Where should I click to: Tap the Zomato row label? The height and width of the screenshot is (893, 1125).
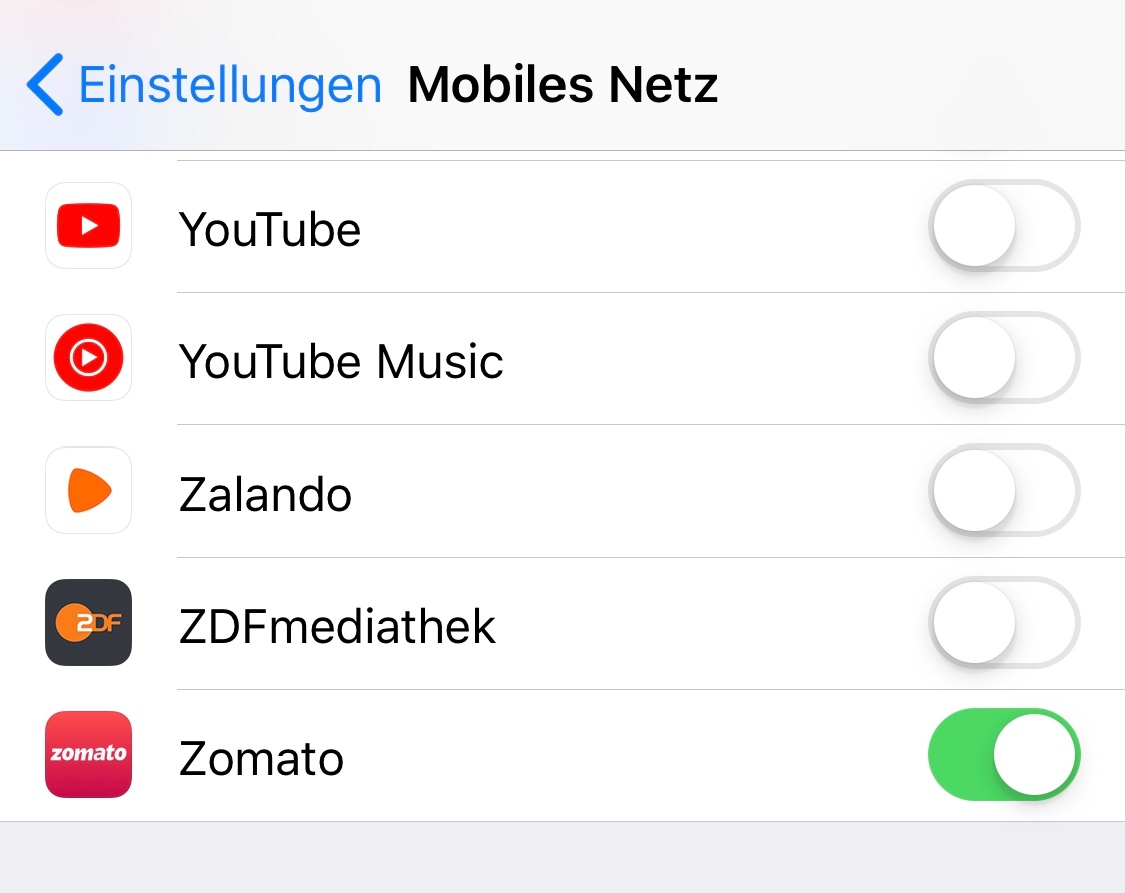(x=261, y=758)
